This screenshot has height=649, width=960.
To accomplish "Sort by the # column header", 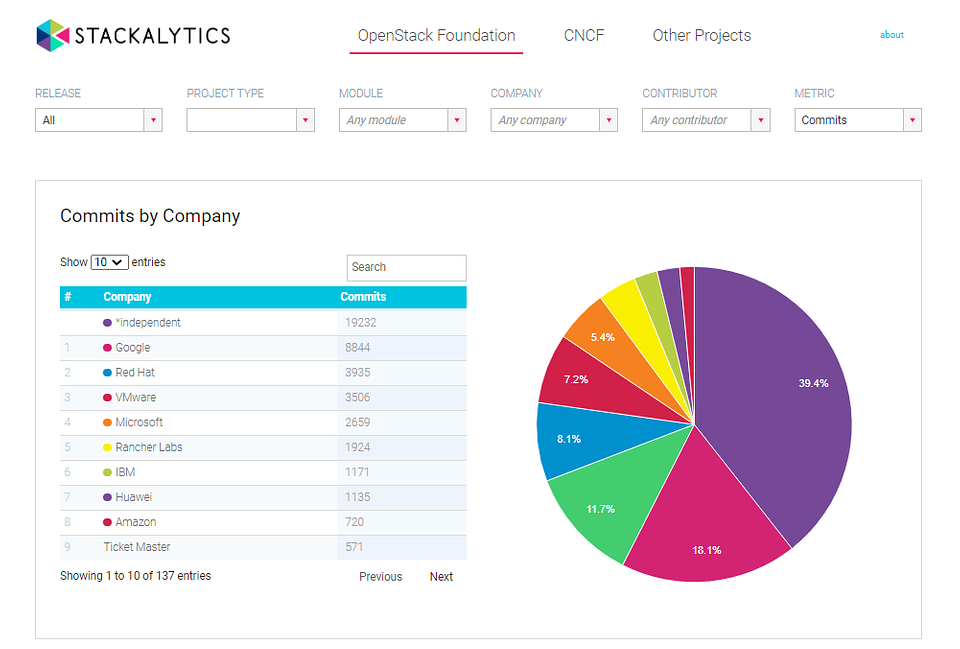I will click(68, 297).
